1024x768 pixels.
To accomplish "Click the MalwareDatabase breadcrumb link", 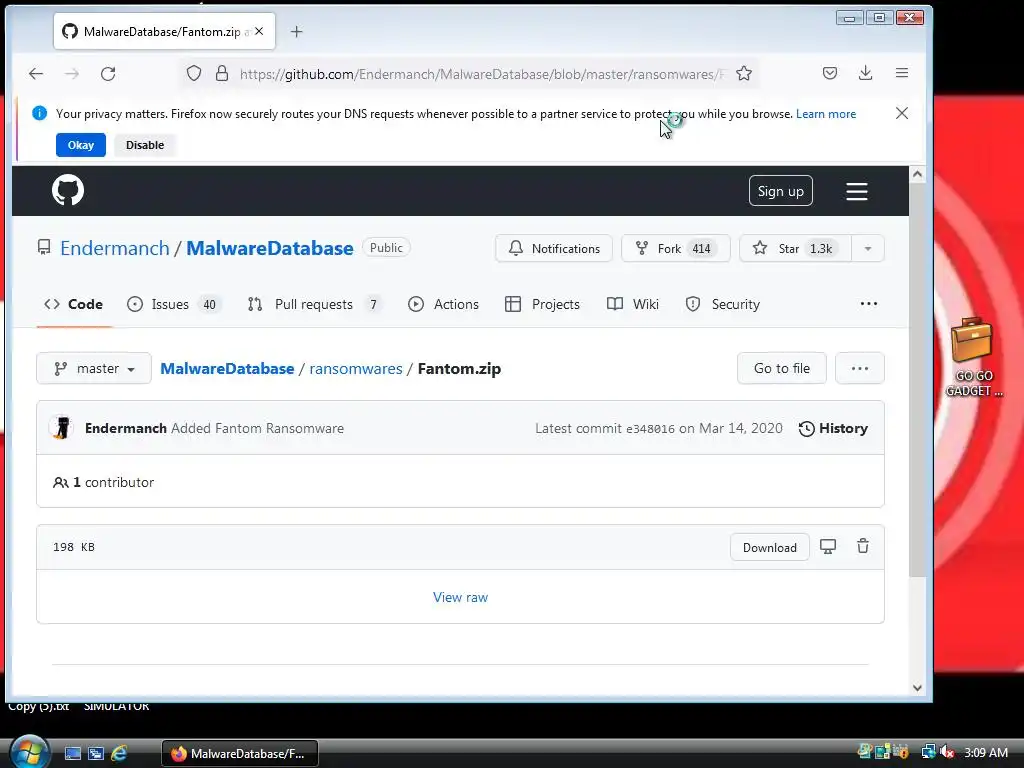I will (227, 368).
